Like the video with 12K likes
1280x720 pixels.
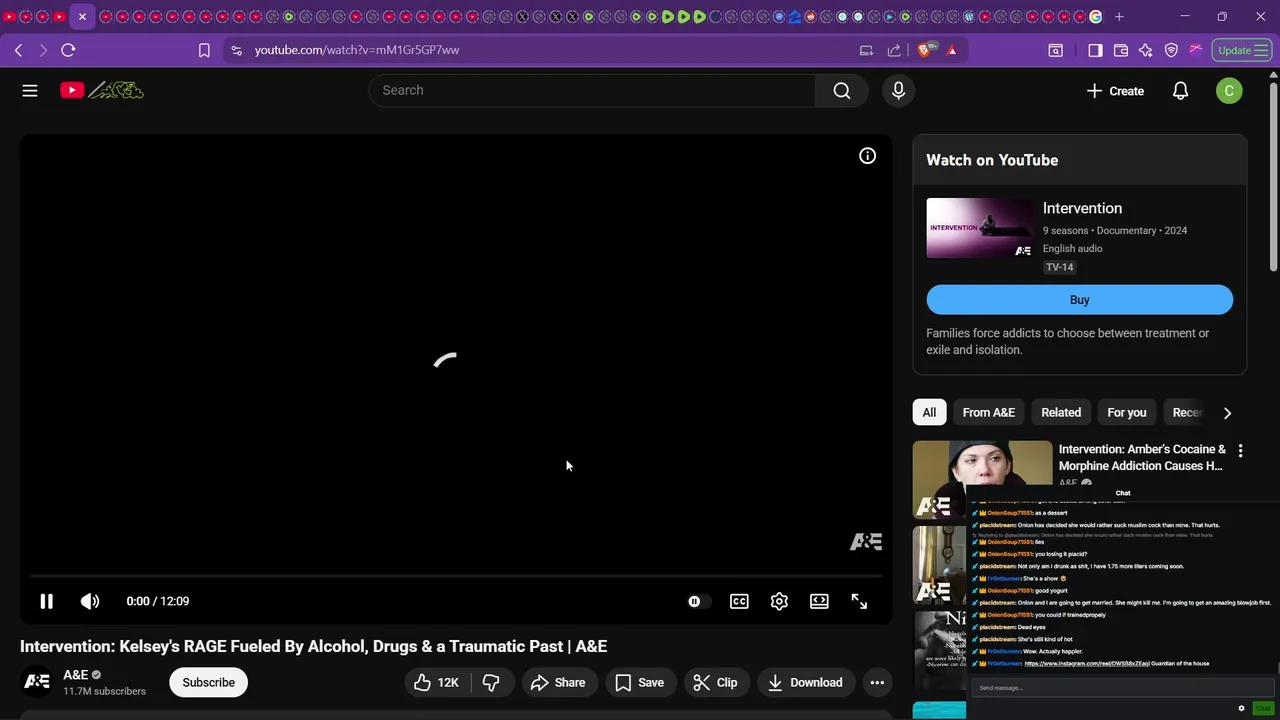click(437, 682)
